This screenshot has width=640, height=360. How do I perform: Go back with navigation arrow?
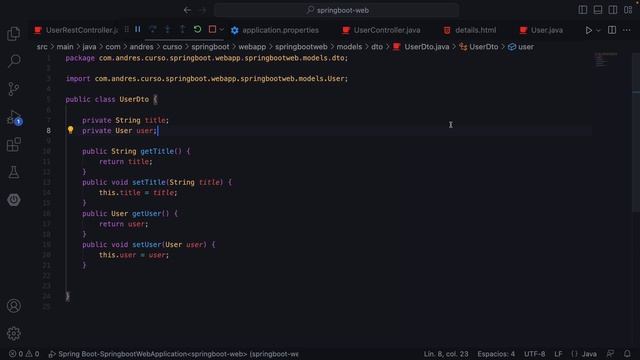click(x=187, y=10)
